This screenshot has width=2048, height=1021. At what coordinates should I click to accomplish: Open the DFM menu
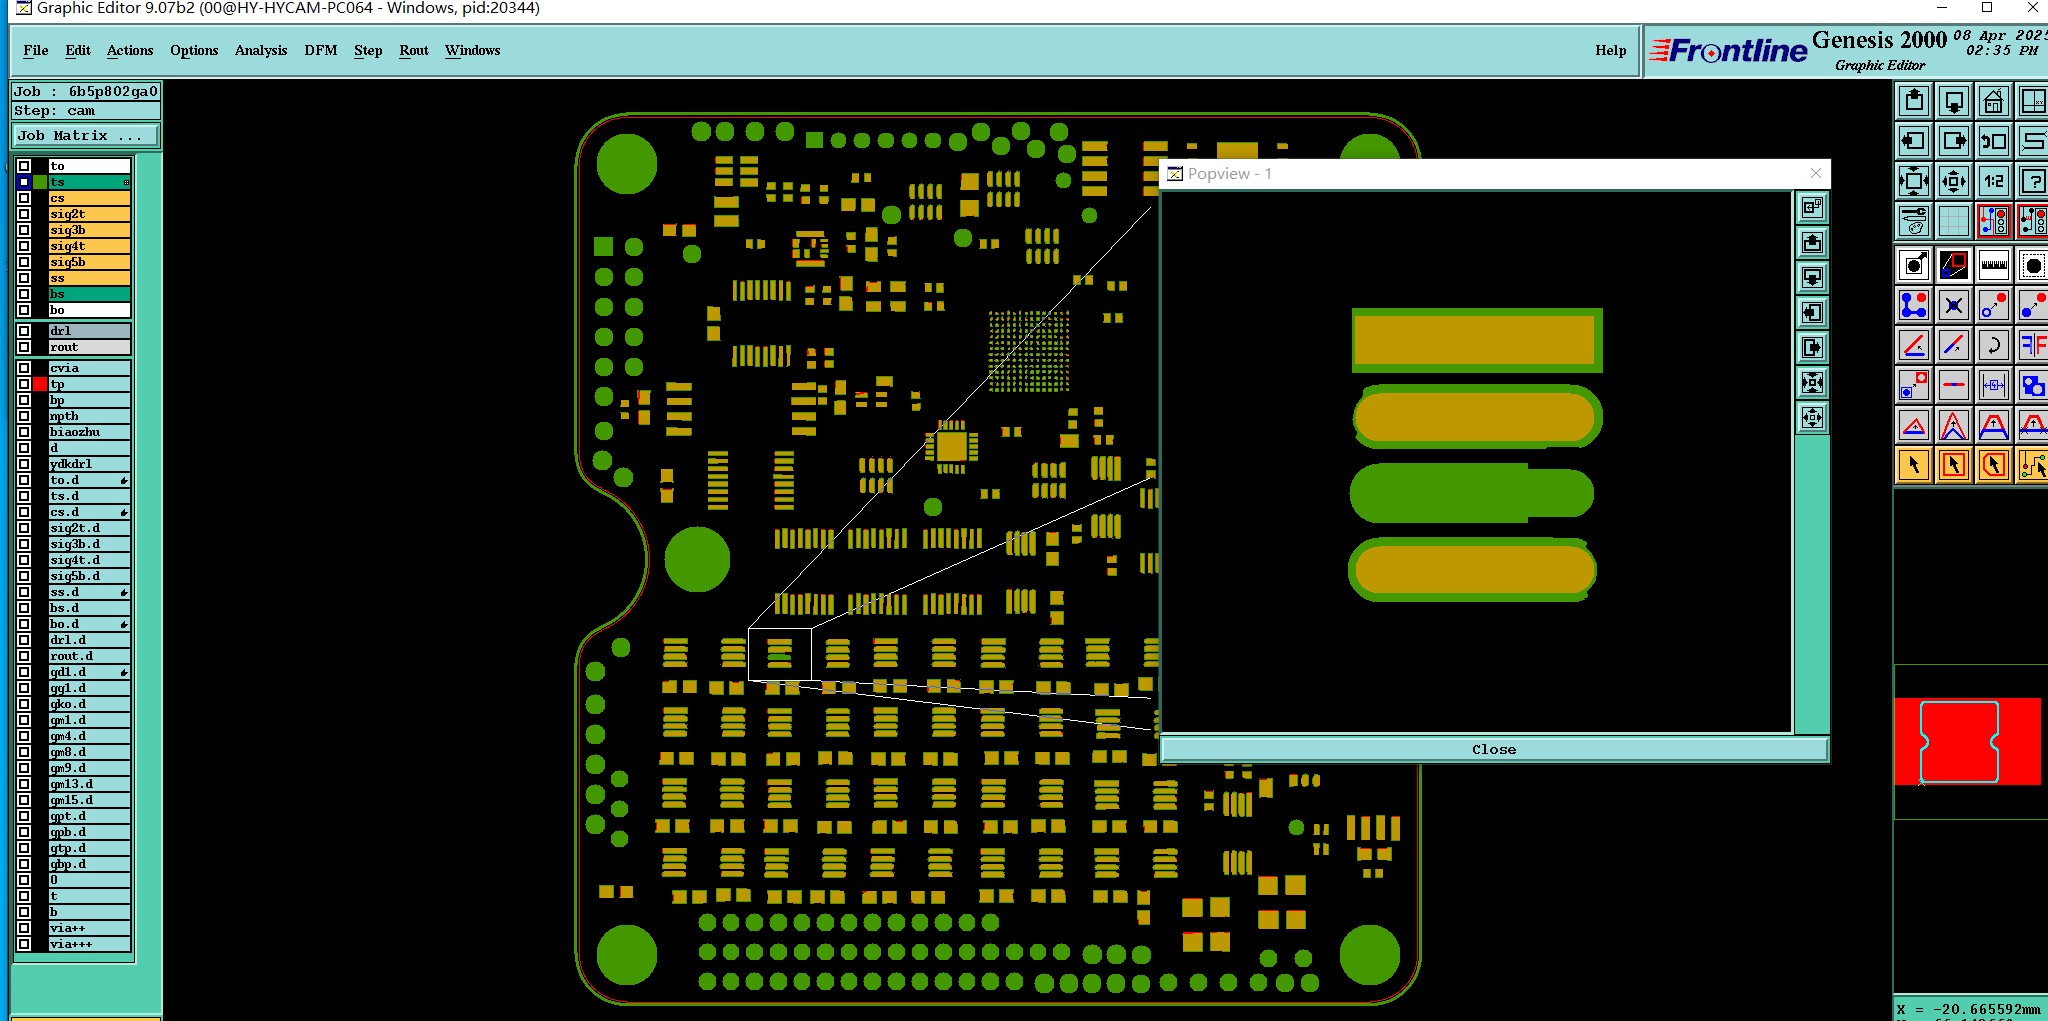pyautogui.click(x=321, y=50)
